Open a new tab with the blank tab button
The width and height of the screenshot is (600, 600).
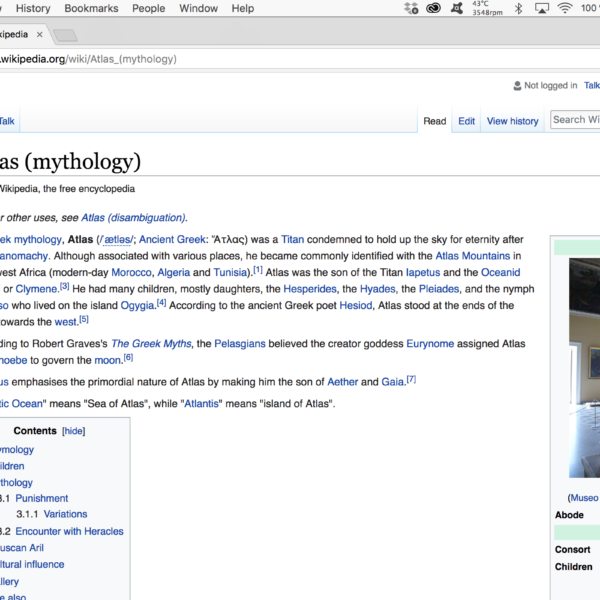click(x=65, y=36)
